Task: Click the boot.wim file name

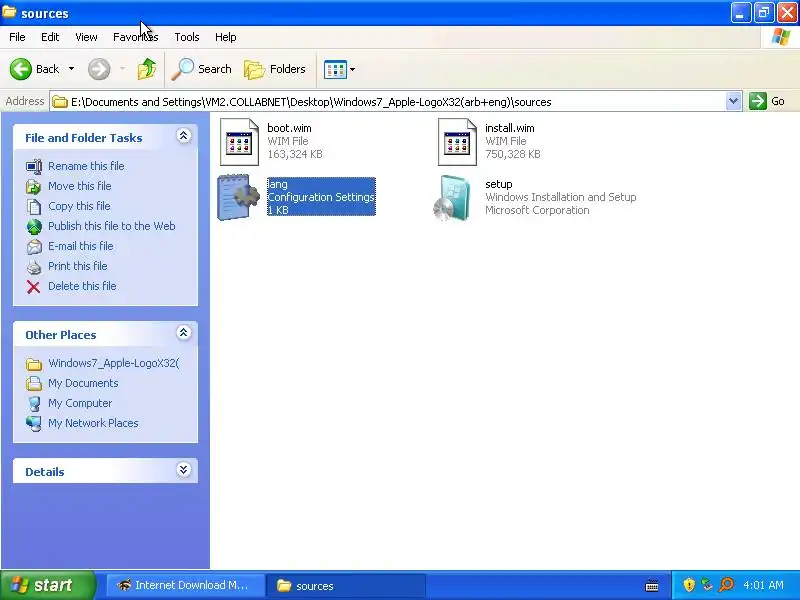Action: tap(289, 128)
